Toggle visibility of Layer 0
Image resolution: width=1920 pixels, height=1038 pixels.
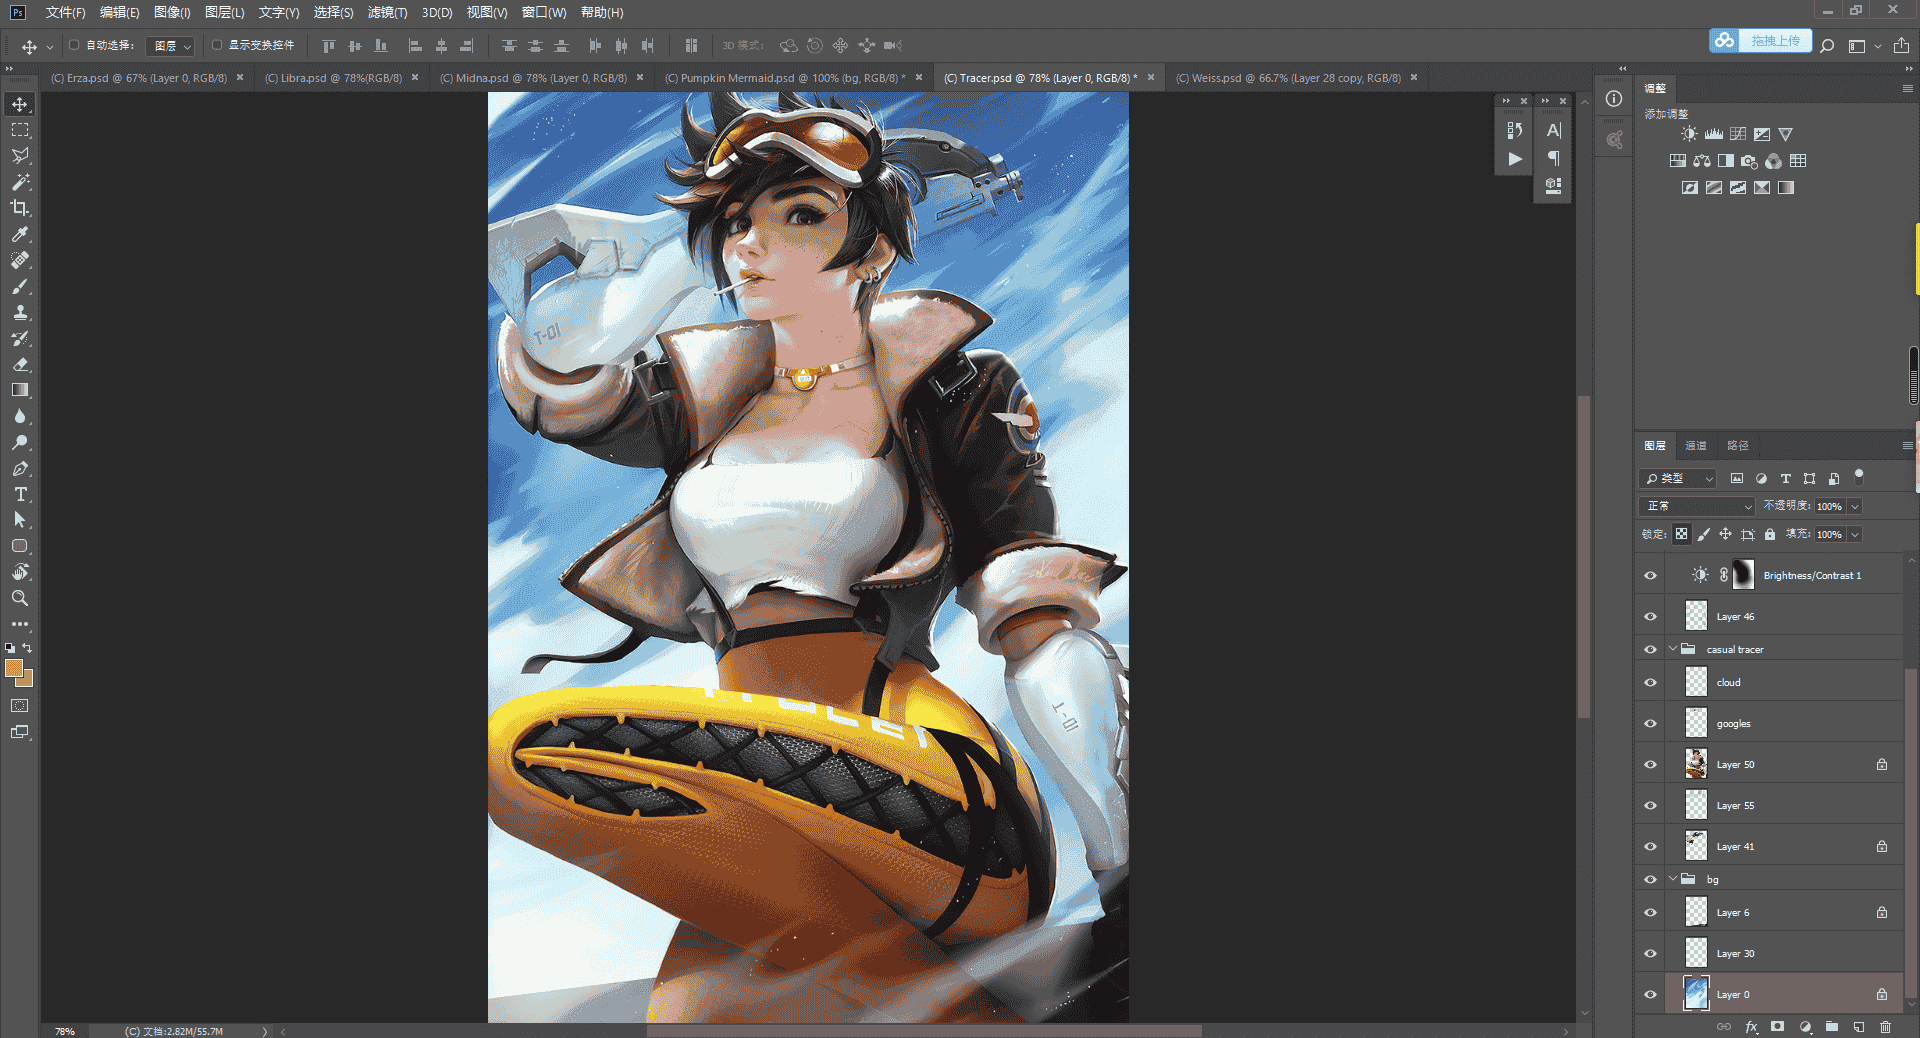pos(1650,994)
